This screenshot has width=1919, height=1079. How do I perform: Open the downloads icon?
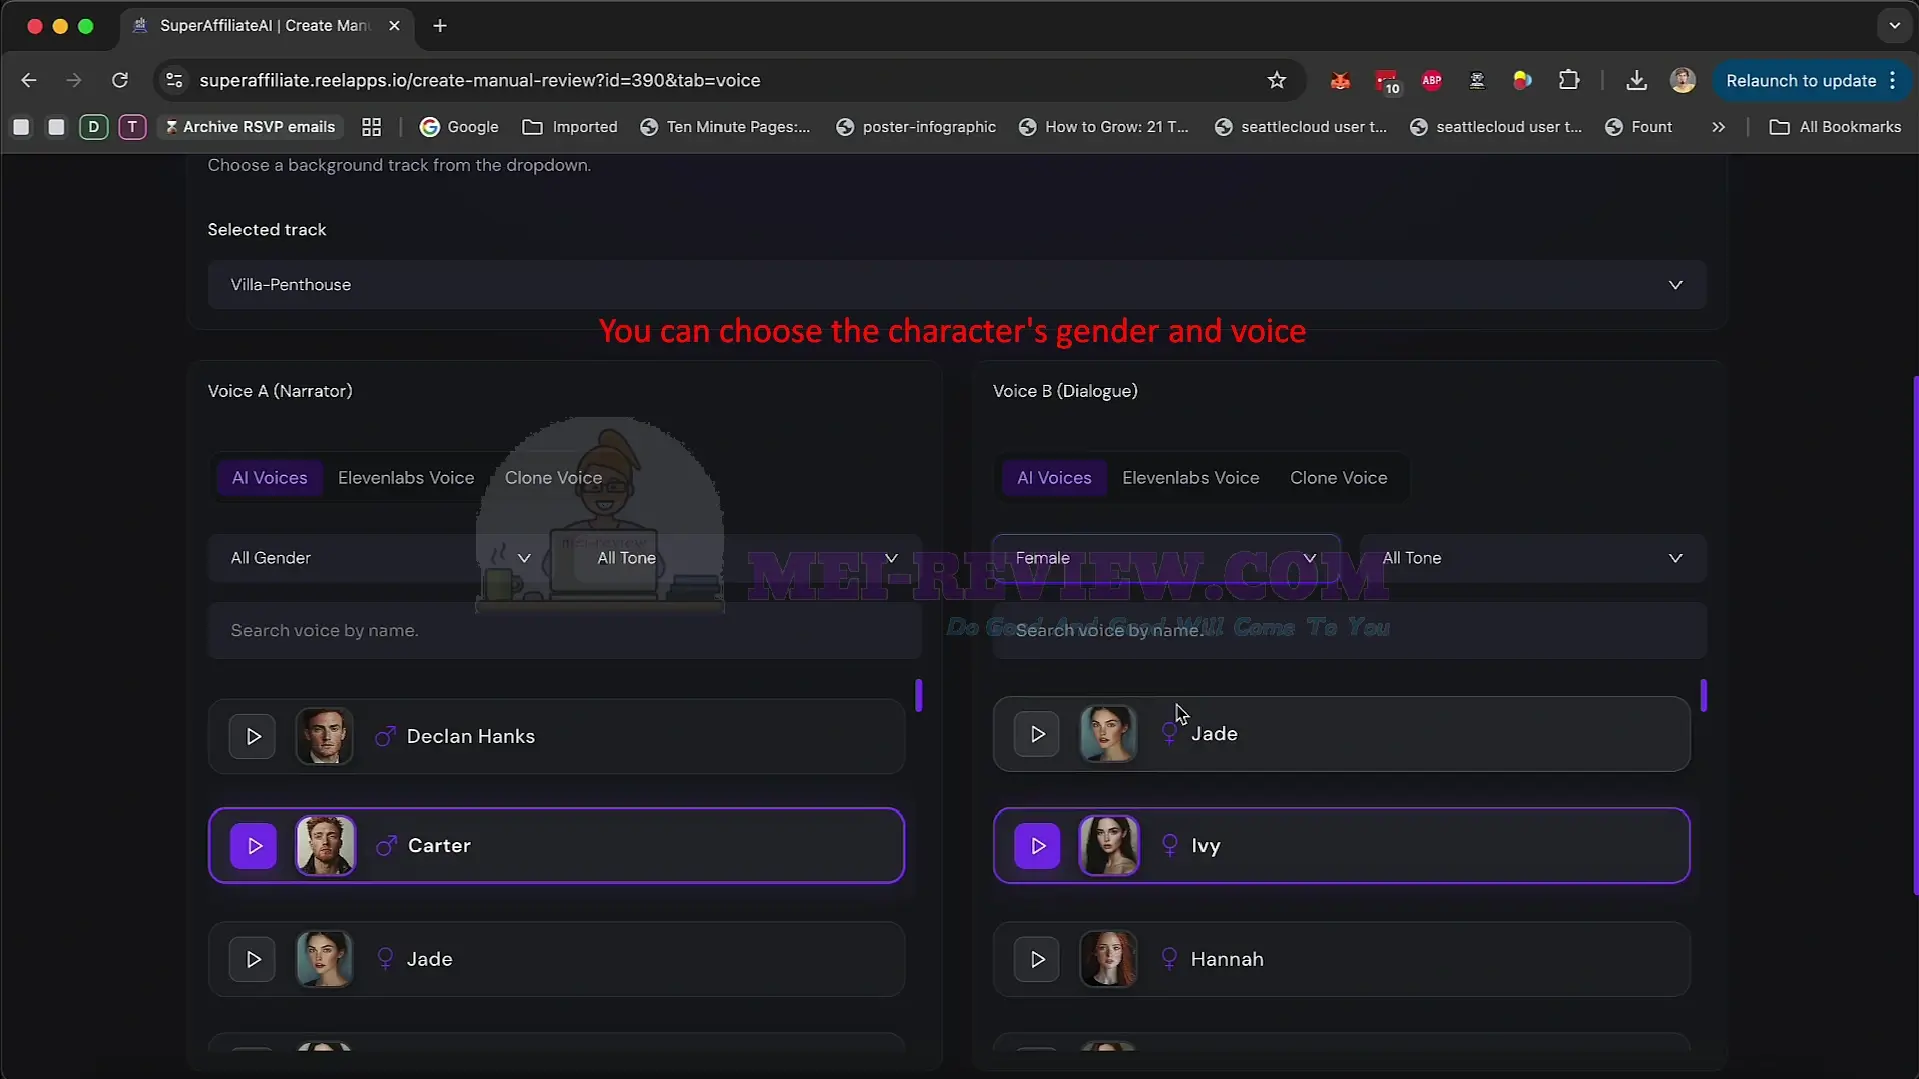pos(1636,80)
